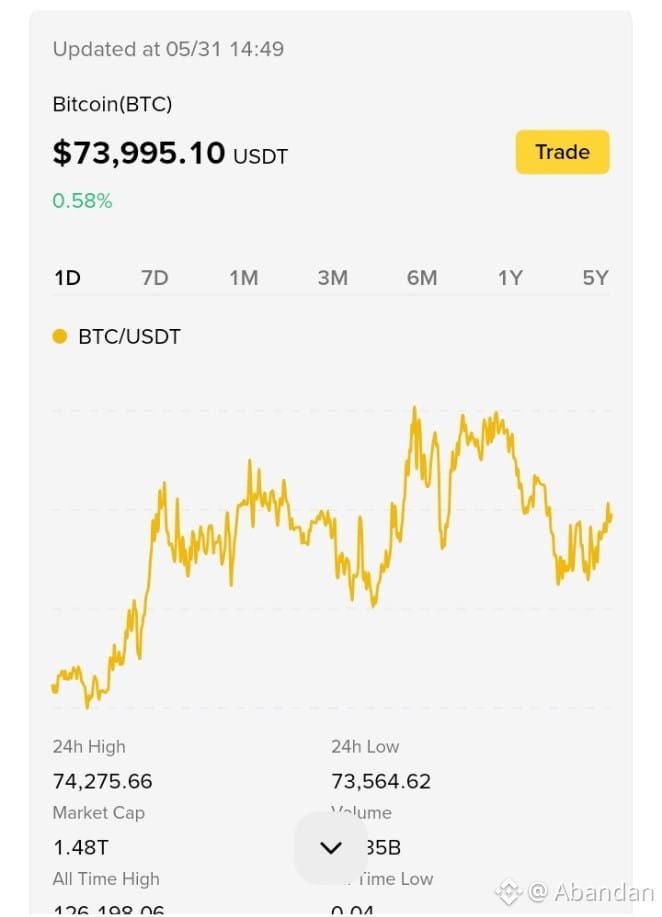Show the 5Y price history
This screenshot has height=917, width=662.
[x=595, y=278]
